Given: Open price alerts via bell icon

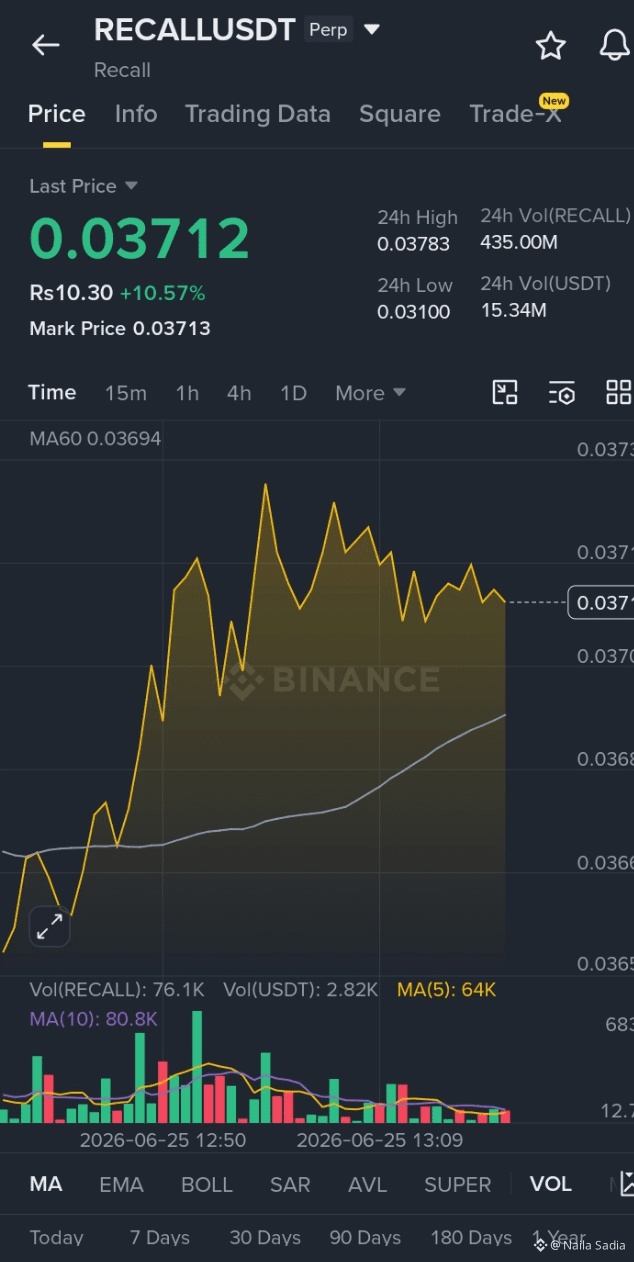Looking at the screenshot, I should pyautogui.click(x=614, y=45).
